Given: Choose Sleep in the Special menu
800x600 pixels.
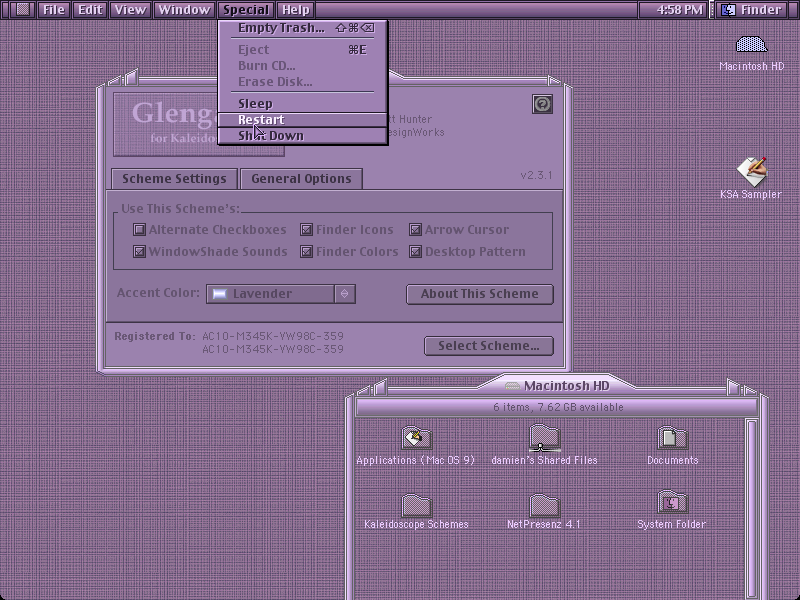Looking at the screenshot, I should coord(303,104).
